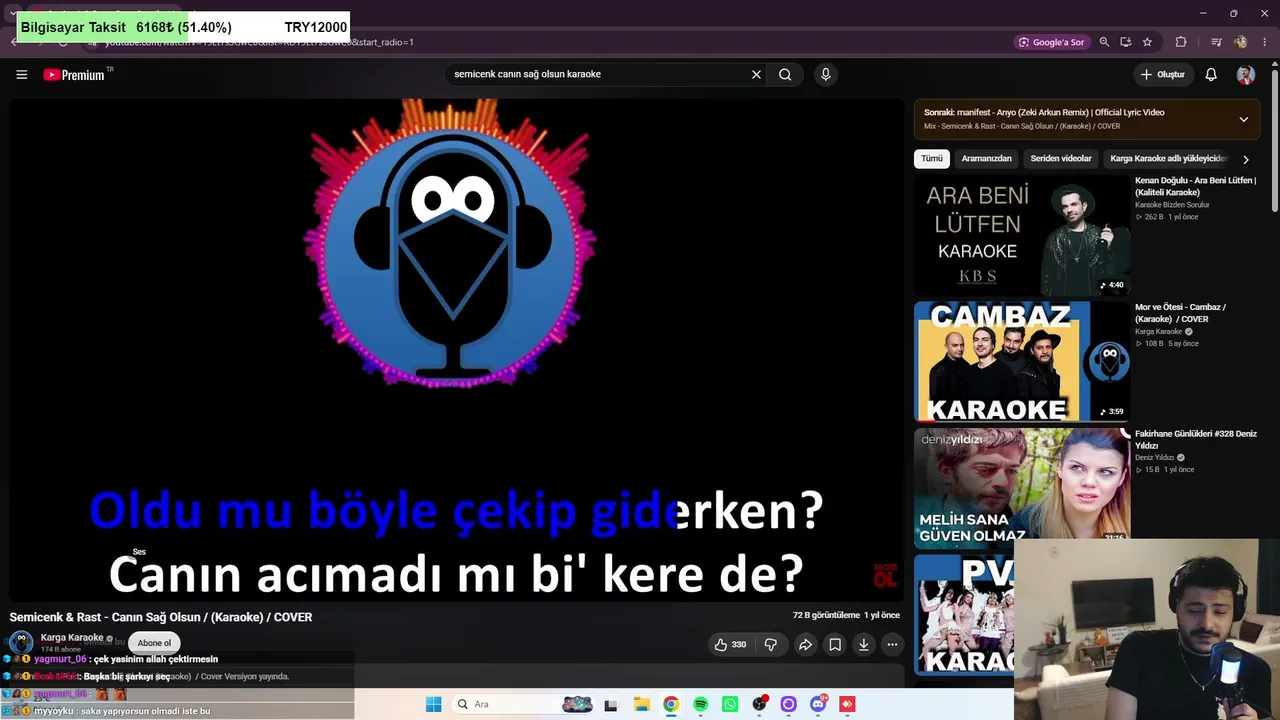Select the Seriden videolar filter chip
Screen dimensions: 1280x720
(1061, 159)
